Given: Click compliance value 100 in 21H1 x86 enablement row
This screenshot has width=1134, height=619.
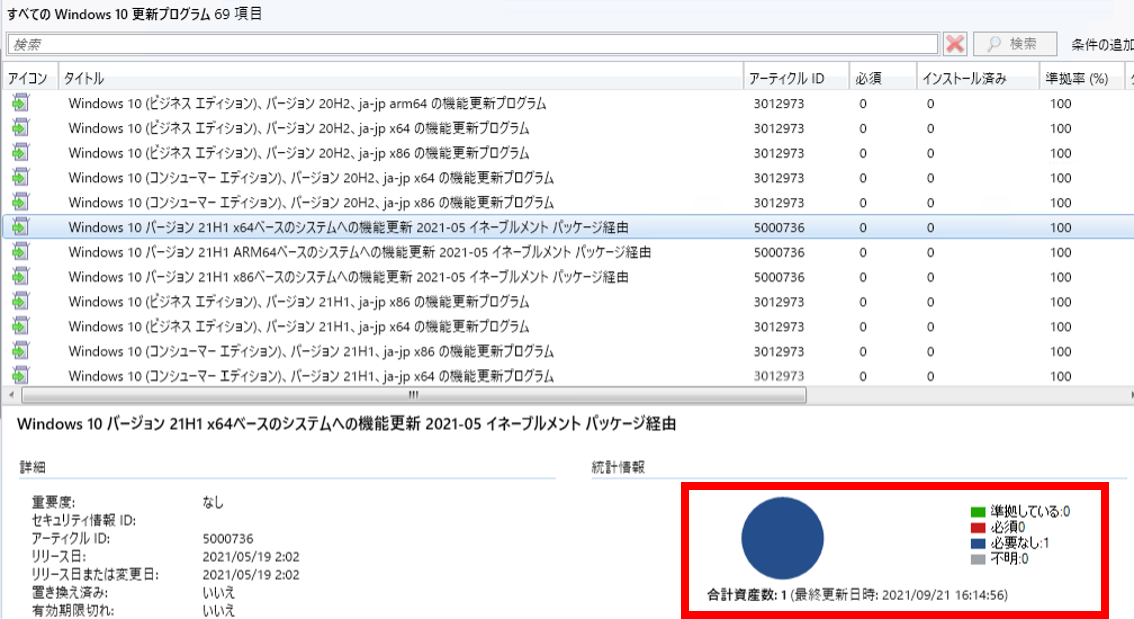Looking at the screenshot, I should (1061, 277).
